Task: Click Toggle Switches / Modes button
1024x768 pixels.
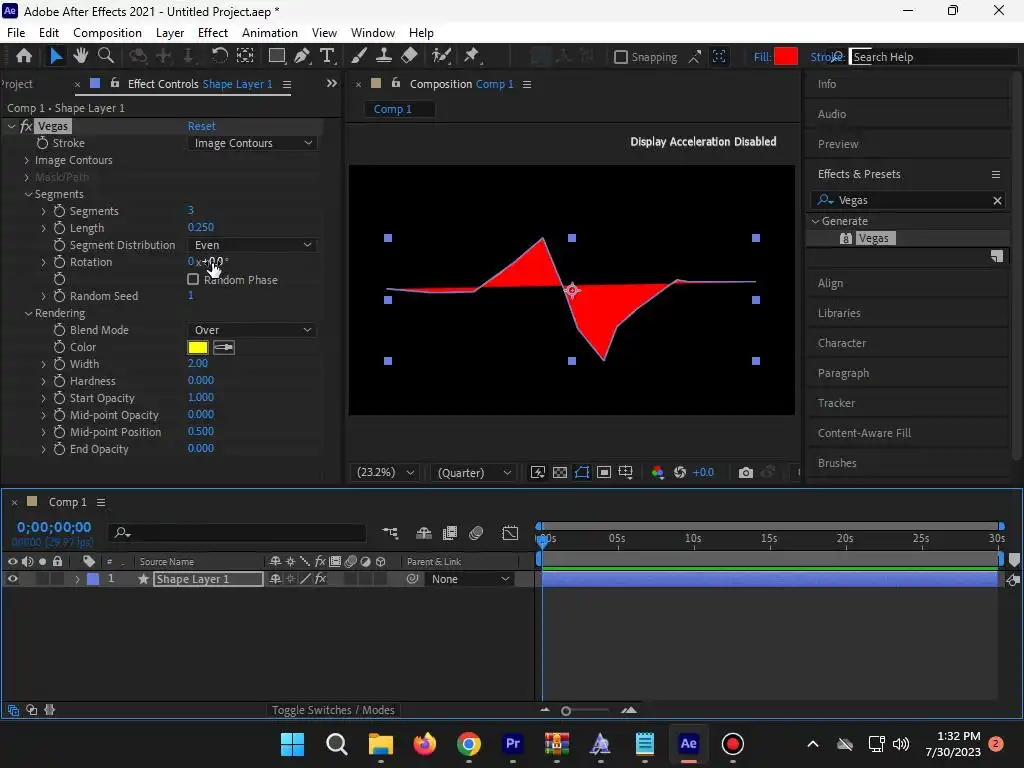Action: pos(333,710)
